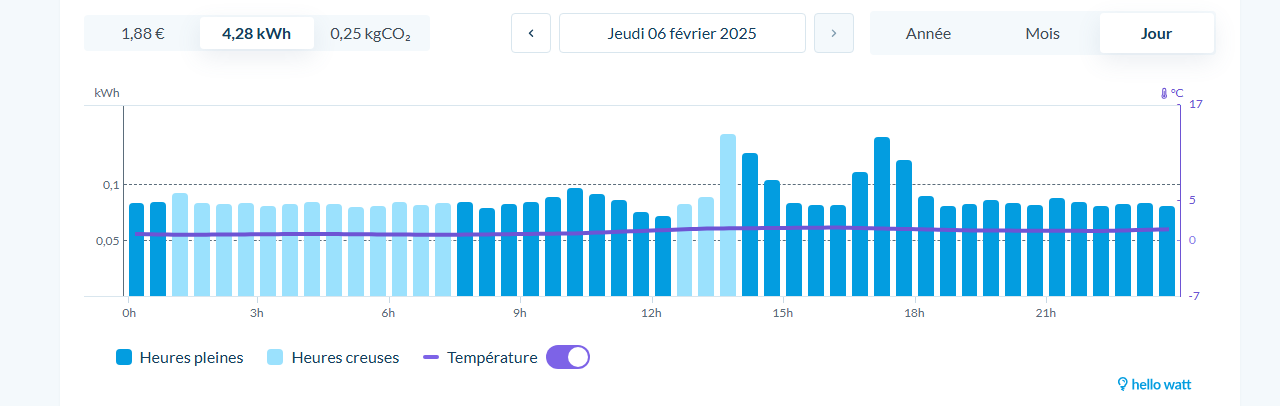This screenshot has height=406, width=1280.
Task: Open the date picker Jeudi 06 février 2025
Action: [x=682, y=33]
